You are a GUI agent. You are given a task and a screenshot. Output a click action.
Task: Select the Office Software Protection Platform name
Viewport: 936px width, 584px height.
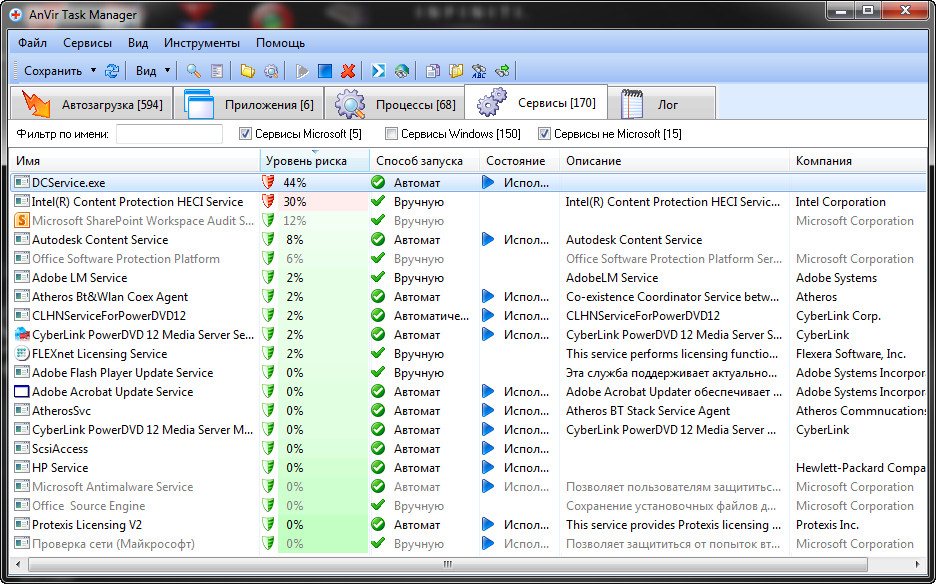click(126, 259)
